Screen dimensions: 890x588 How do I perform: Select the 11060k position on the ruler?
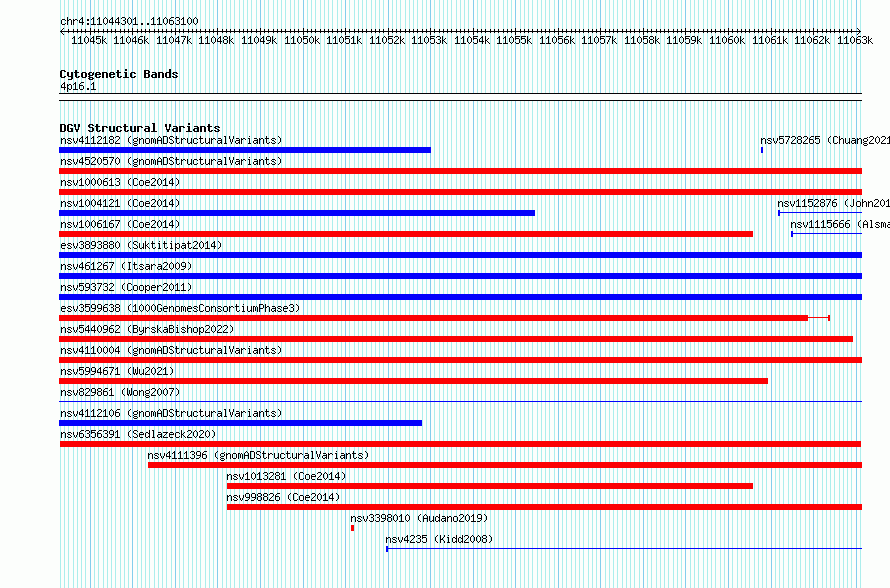coord(727,40)
